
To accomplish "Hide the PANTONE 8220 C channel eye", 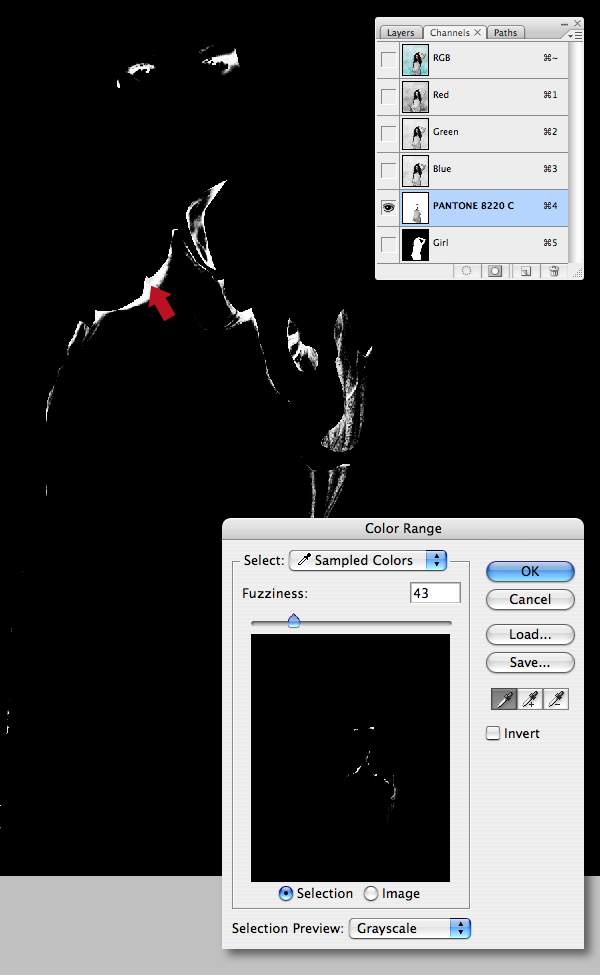I will coord(389,207).
